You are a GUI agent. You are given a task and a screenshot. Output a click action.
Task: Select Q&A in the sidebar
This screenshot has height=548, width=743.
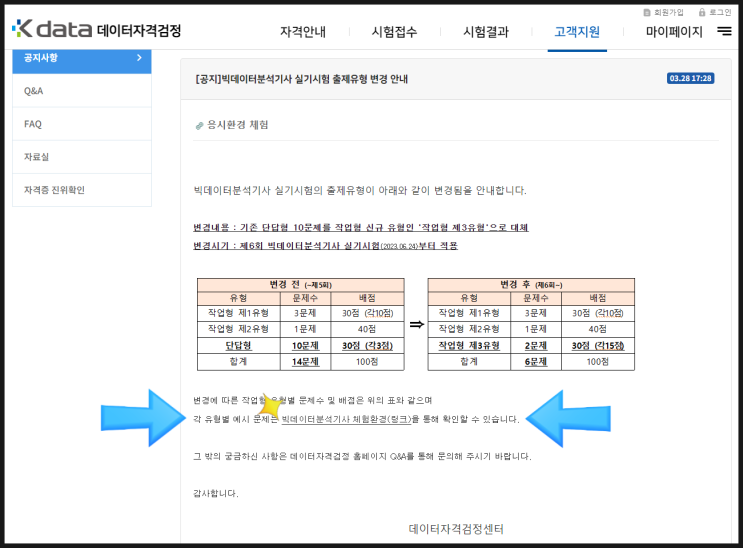[x=82, y=91]
